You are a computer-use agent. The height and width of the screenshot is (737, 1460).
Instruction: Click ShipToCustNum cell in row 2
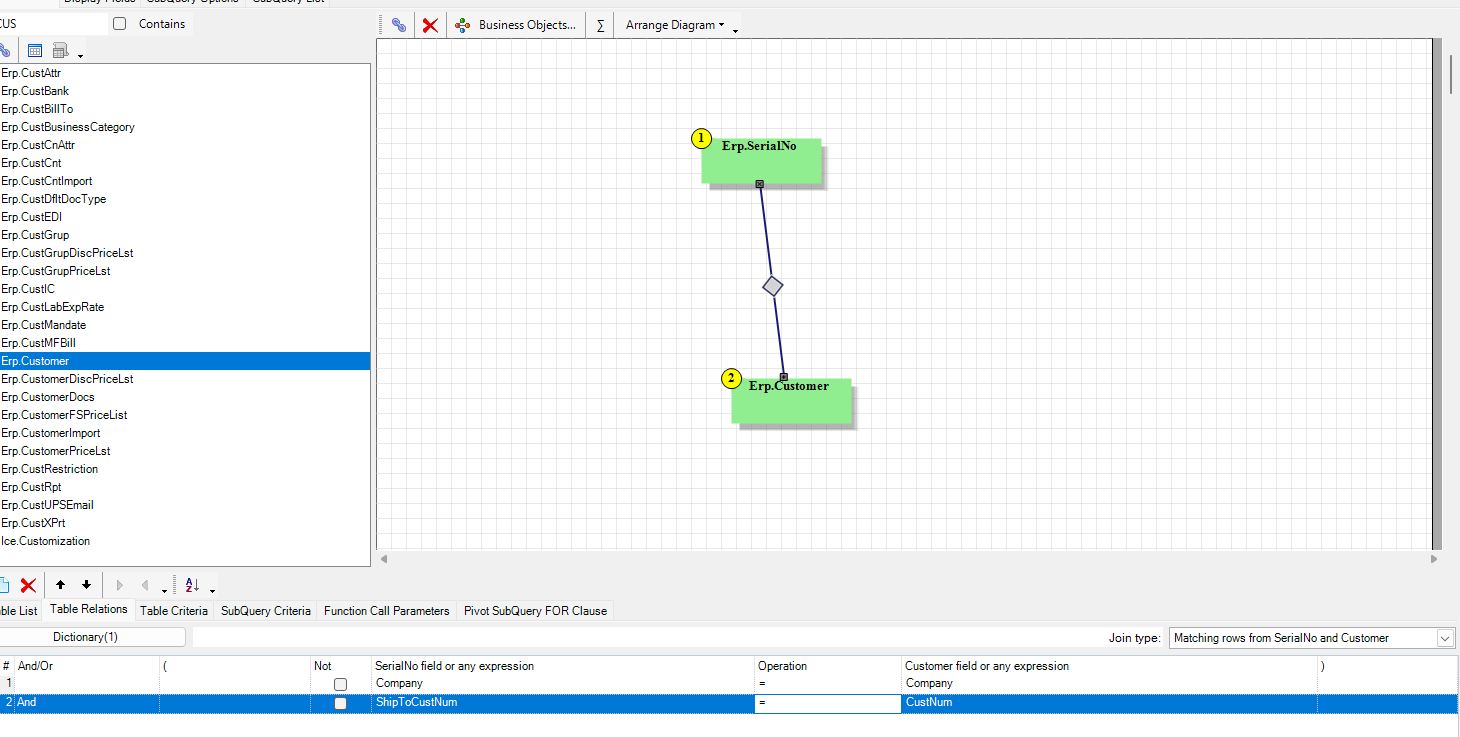point(563,703)
